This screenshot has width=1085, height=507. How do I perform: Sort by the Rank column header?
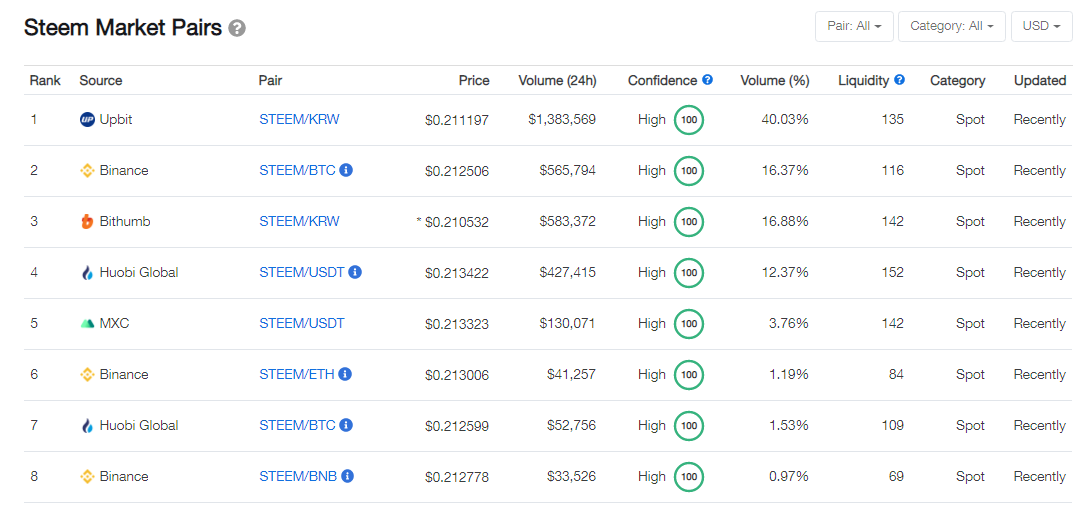(45, 80)
